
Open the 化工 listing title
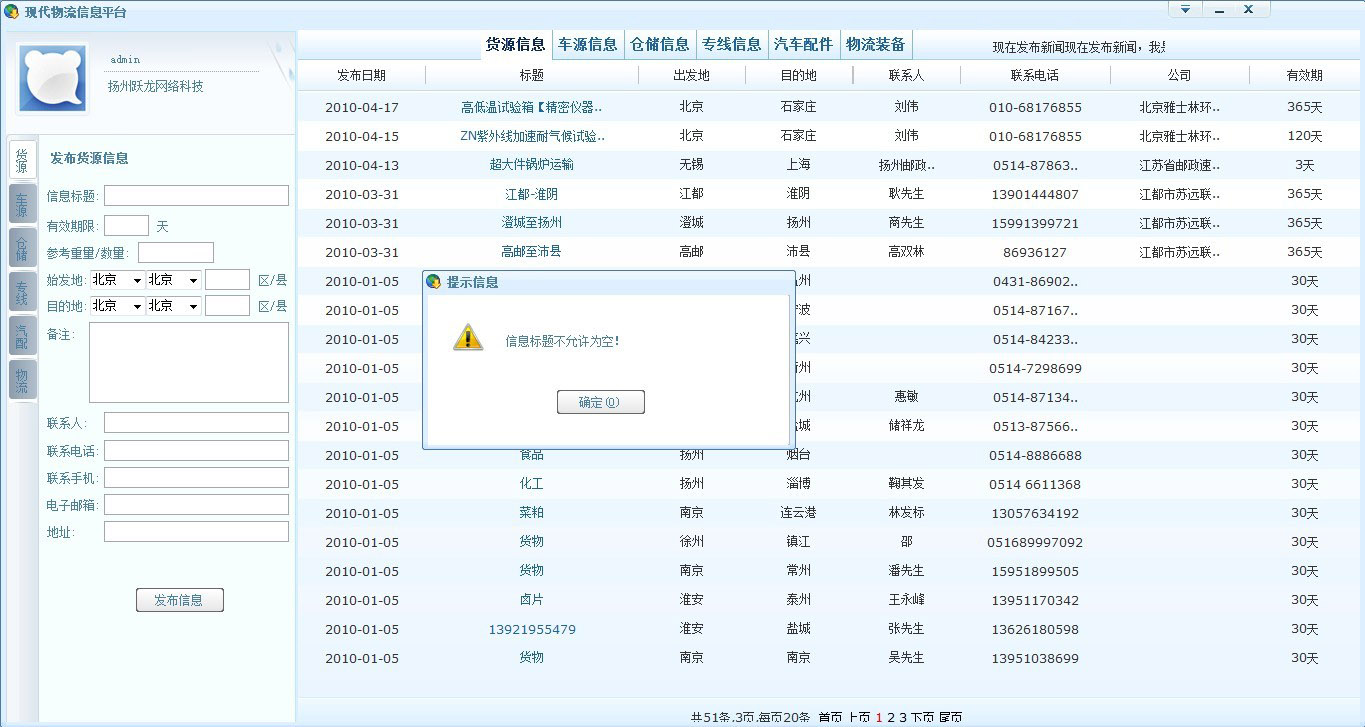(x=532, y=484)
